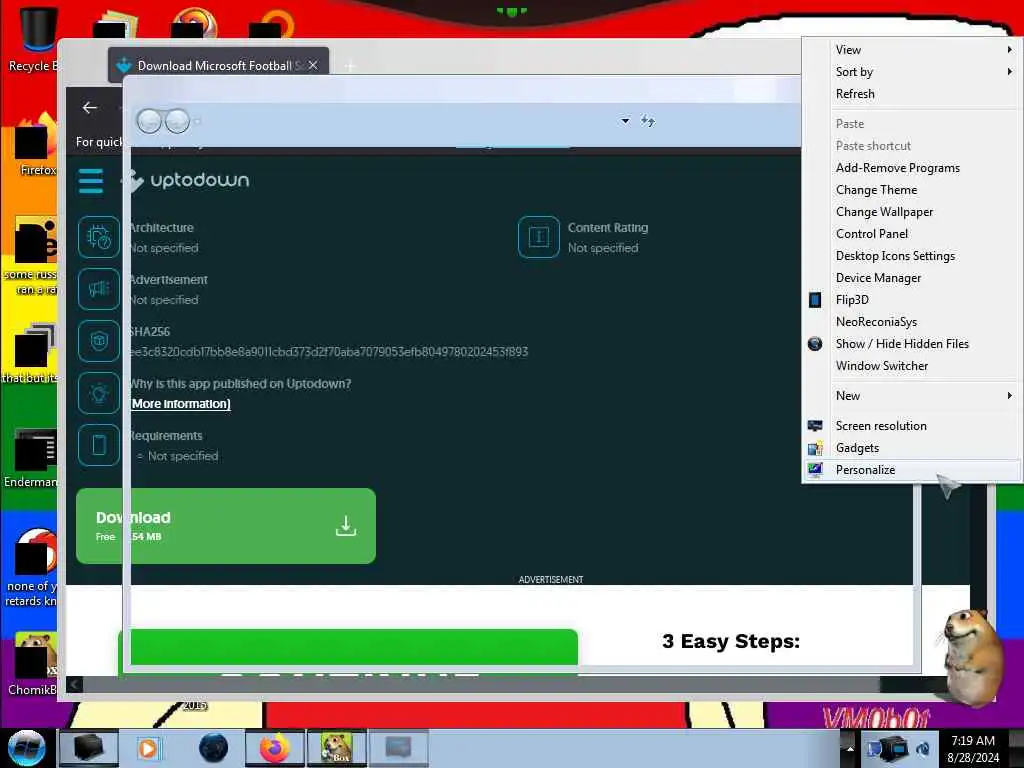
Task: Click the Screen resolution monitor icon
Action: [x=815, y=426]
